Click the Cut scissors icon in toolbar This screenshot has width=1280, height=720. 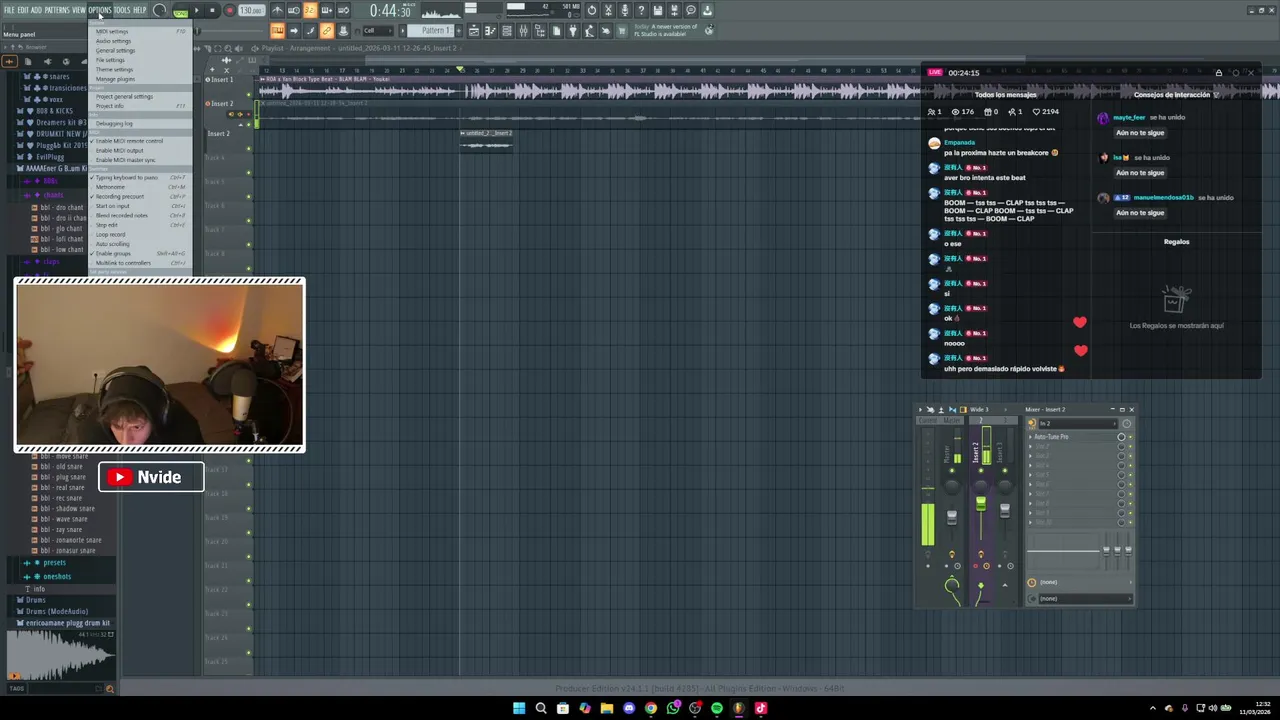tap(608, 10)
